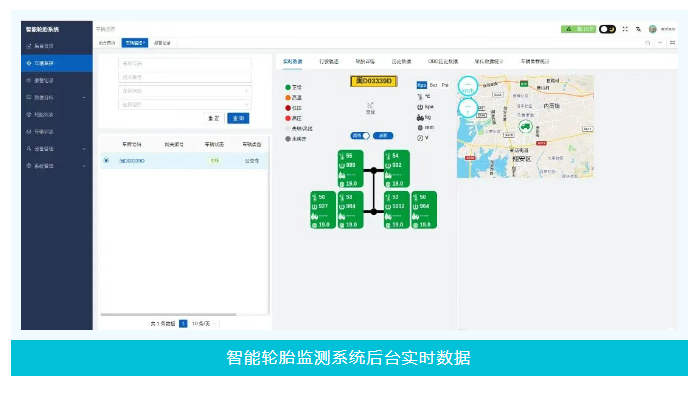Image resolution: width=696 pixels, height=393 pixels.
Task: Open the first sidebar item with the dashboard icon
Action: click(x=57, y=46)
